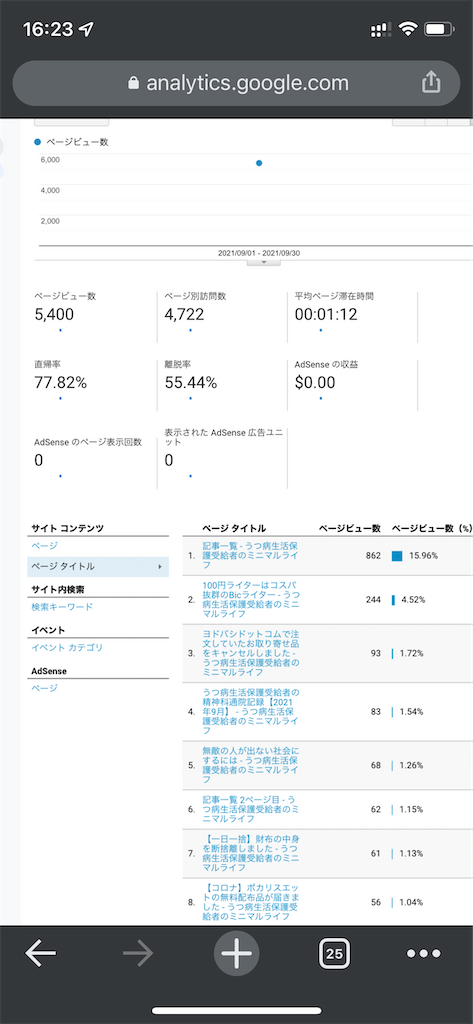Open the three-dot browser menu
Viewport: 473px width, 1024px height.
424,954
